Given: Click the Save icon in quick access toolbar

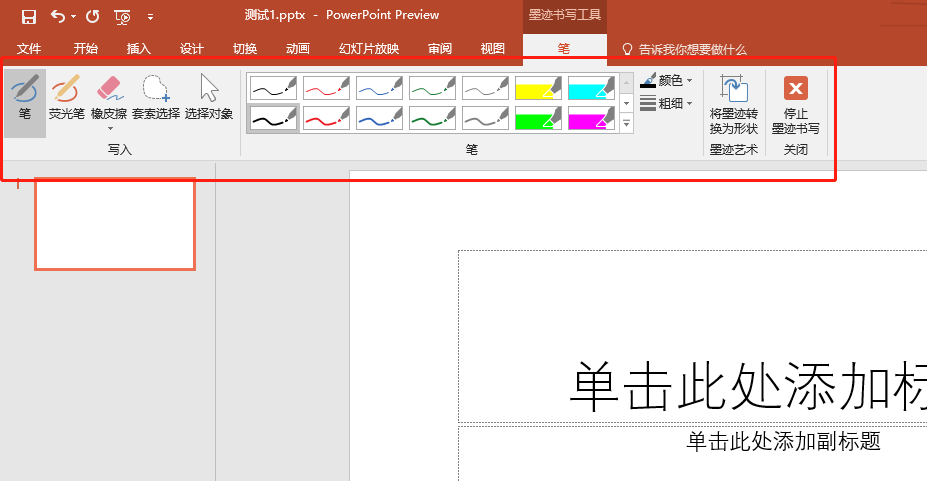Looking at the screenshot, I should click(28, 17).
